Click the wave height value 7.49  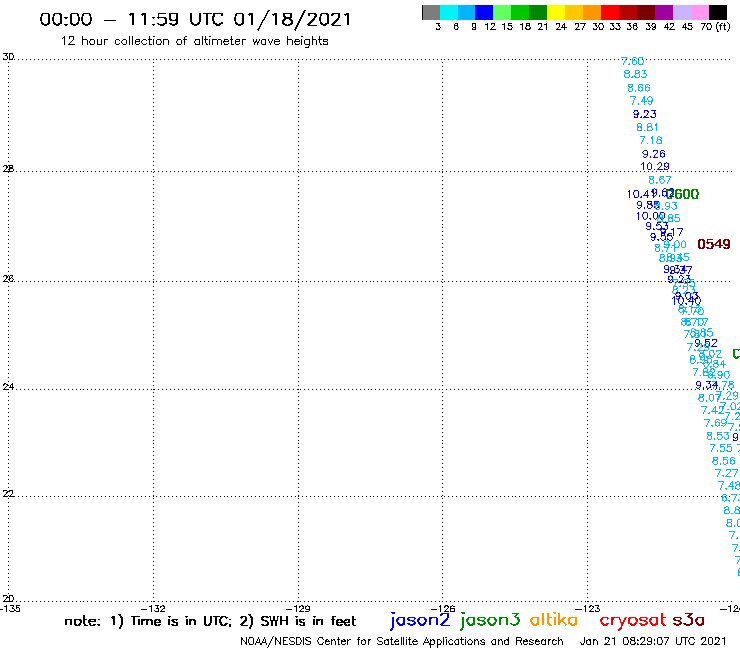point(641,101)
